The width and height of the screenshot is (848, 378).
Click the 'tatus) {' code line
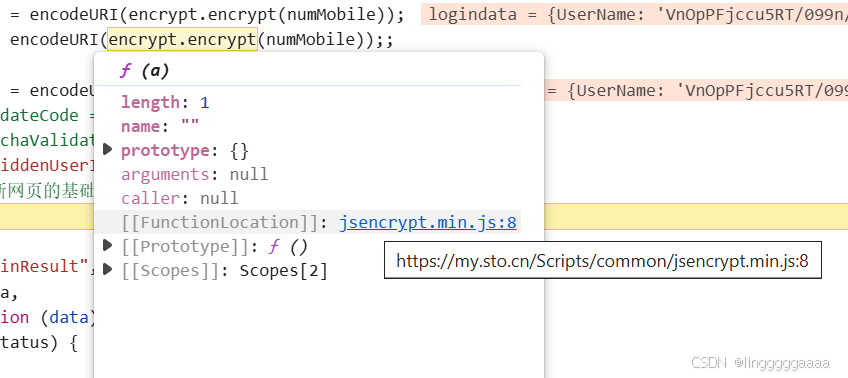39,342
